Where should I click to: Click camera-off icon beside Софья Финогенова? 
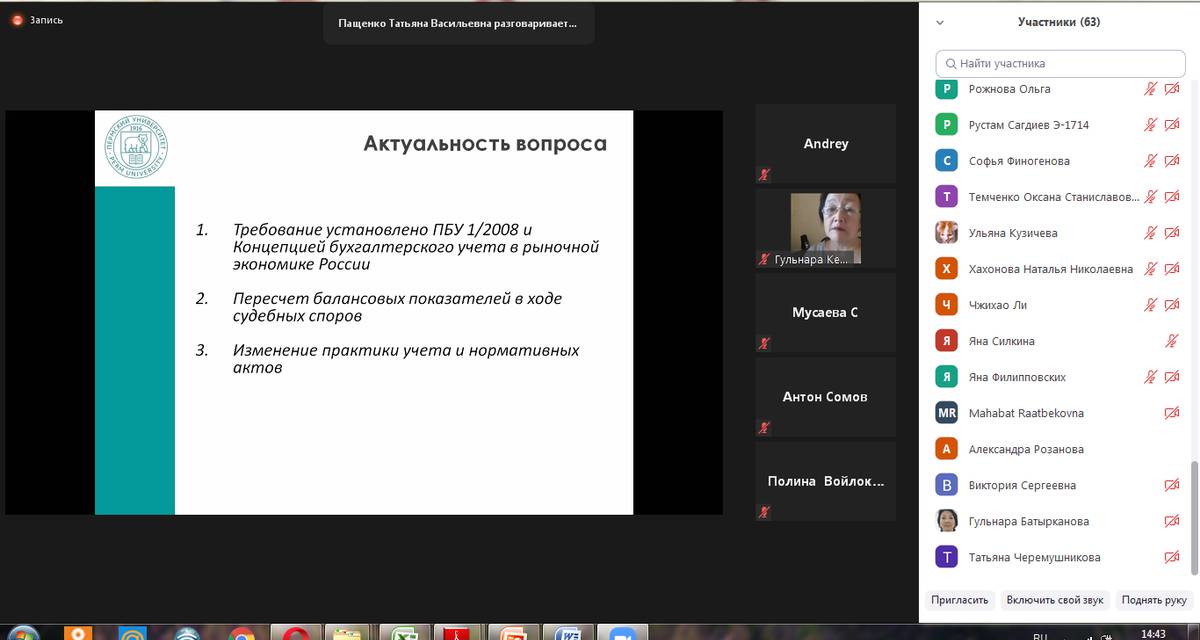click(x=1172, y=161)
